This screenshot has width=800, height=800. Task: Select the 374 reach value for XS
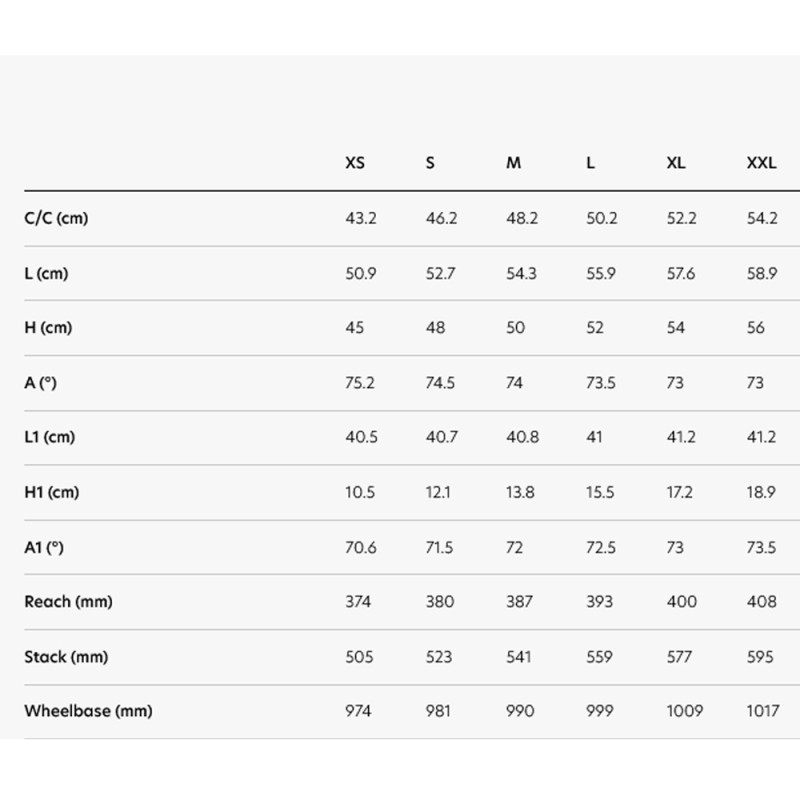coord(359,602)
